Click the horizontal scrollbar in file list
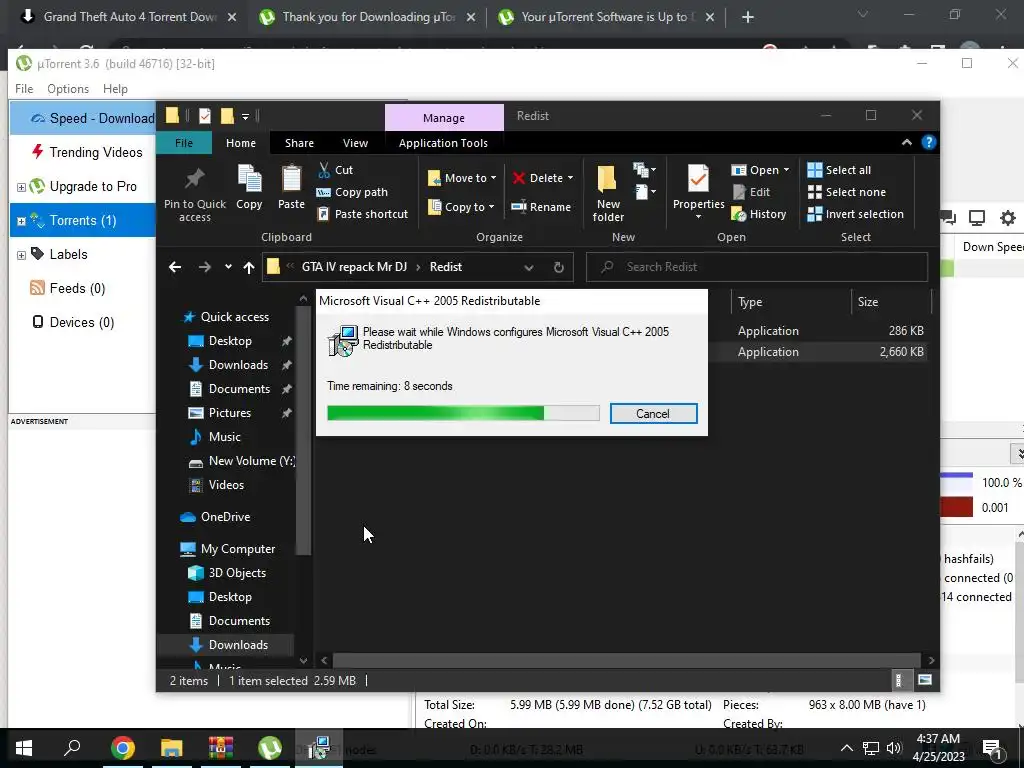 pyautogui.click(x=626, y=660)
